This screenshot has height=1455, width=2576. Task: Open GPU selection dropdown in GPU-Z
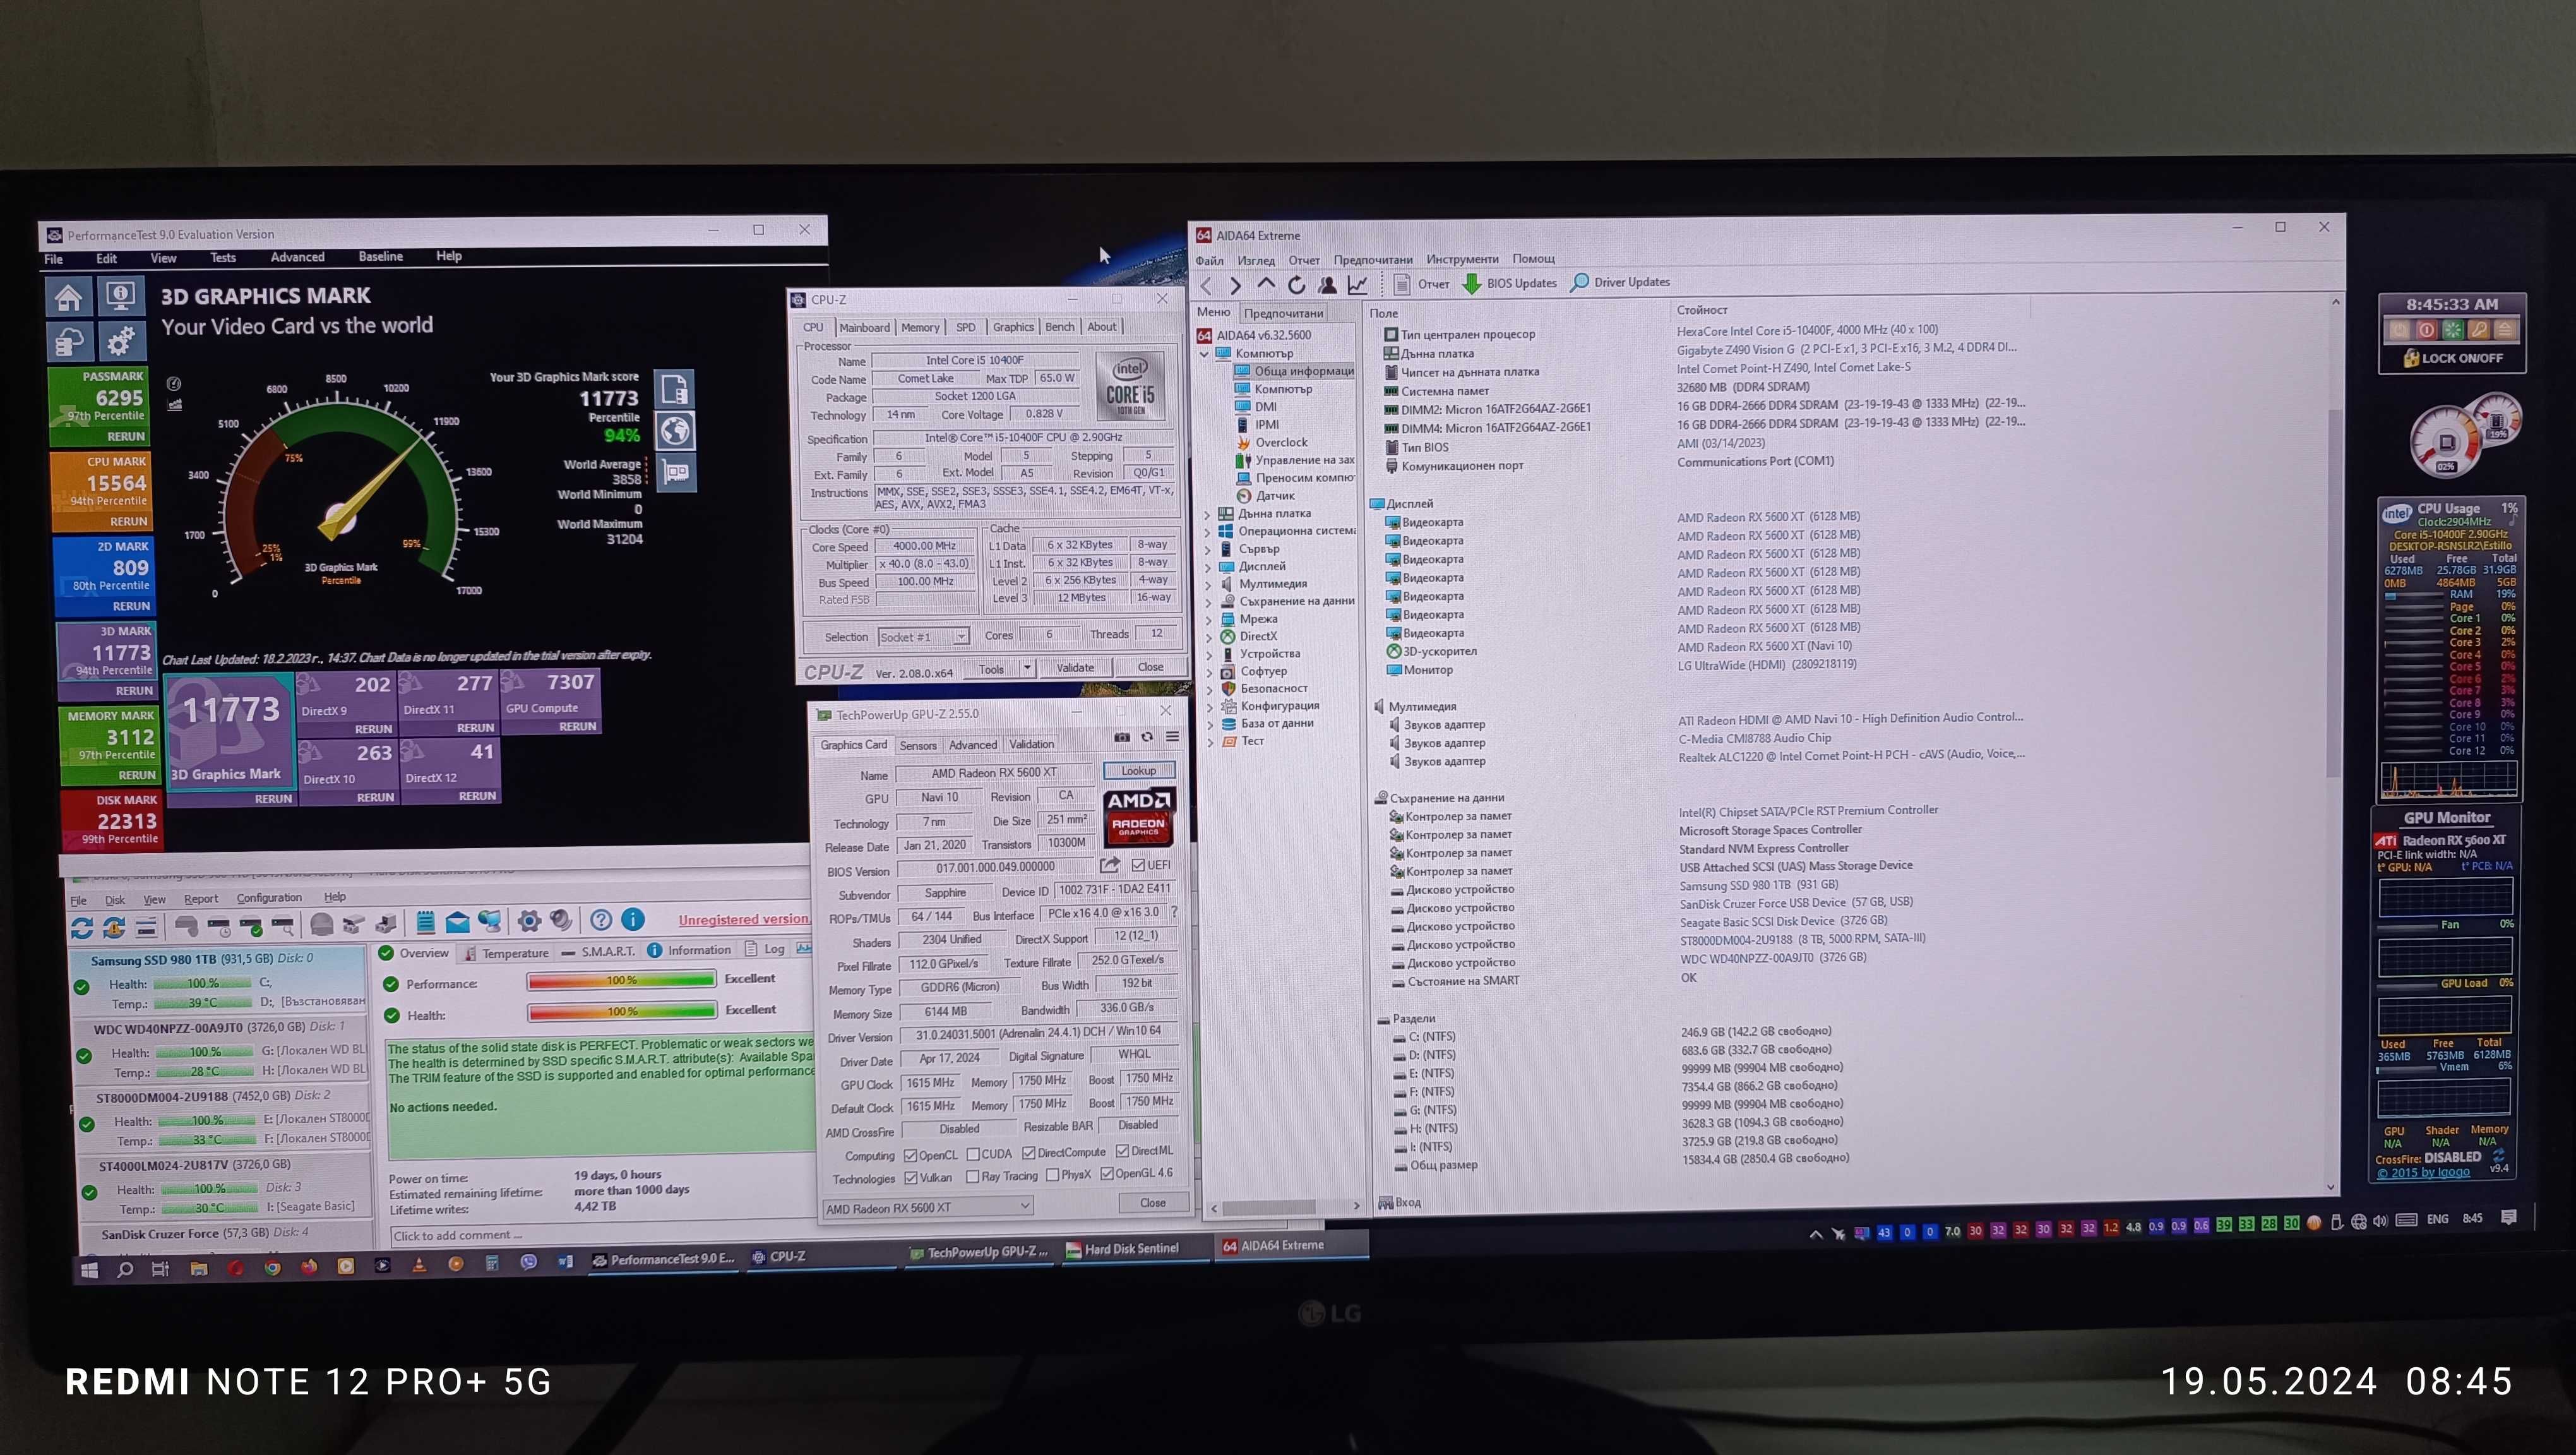tap(927, 1208)
